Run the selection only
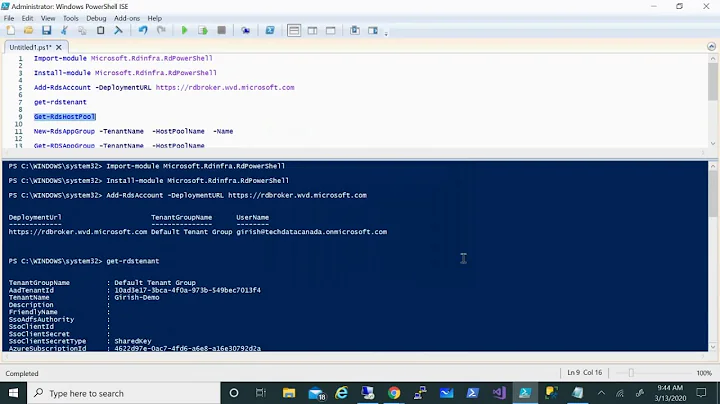The image size is (720, 404). pos(202,30)
